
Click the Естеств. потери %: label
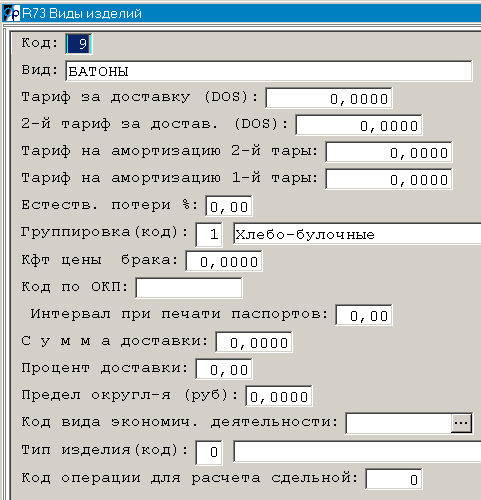(110, 205)
